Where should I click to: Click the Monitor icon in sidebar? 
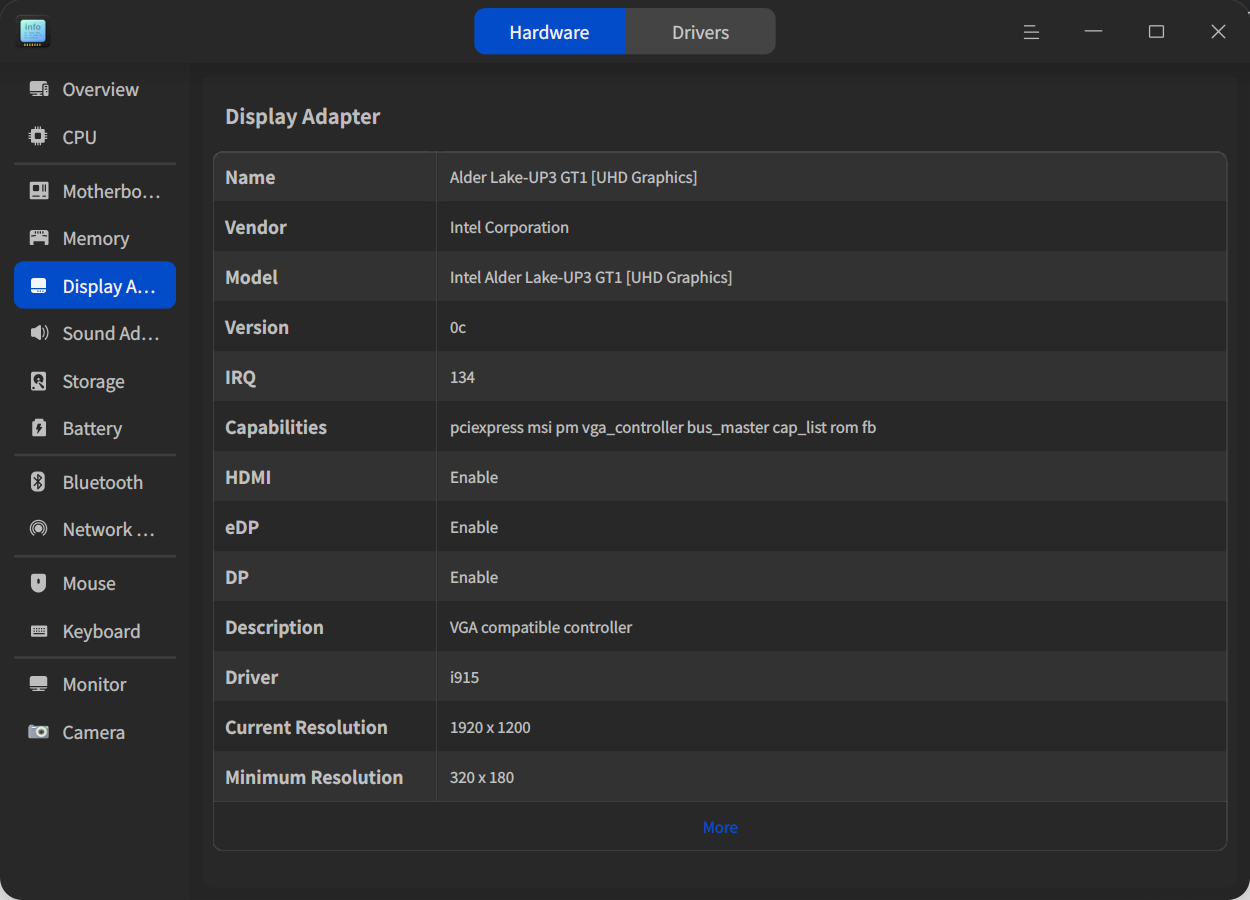[x=39, y=684]
